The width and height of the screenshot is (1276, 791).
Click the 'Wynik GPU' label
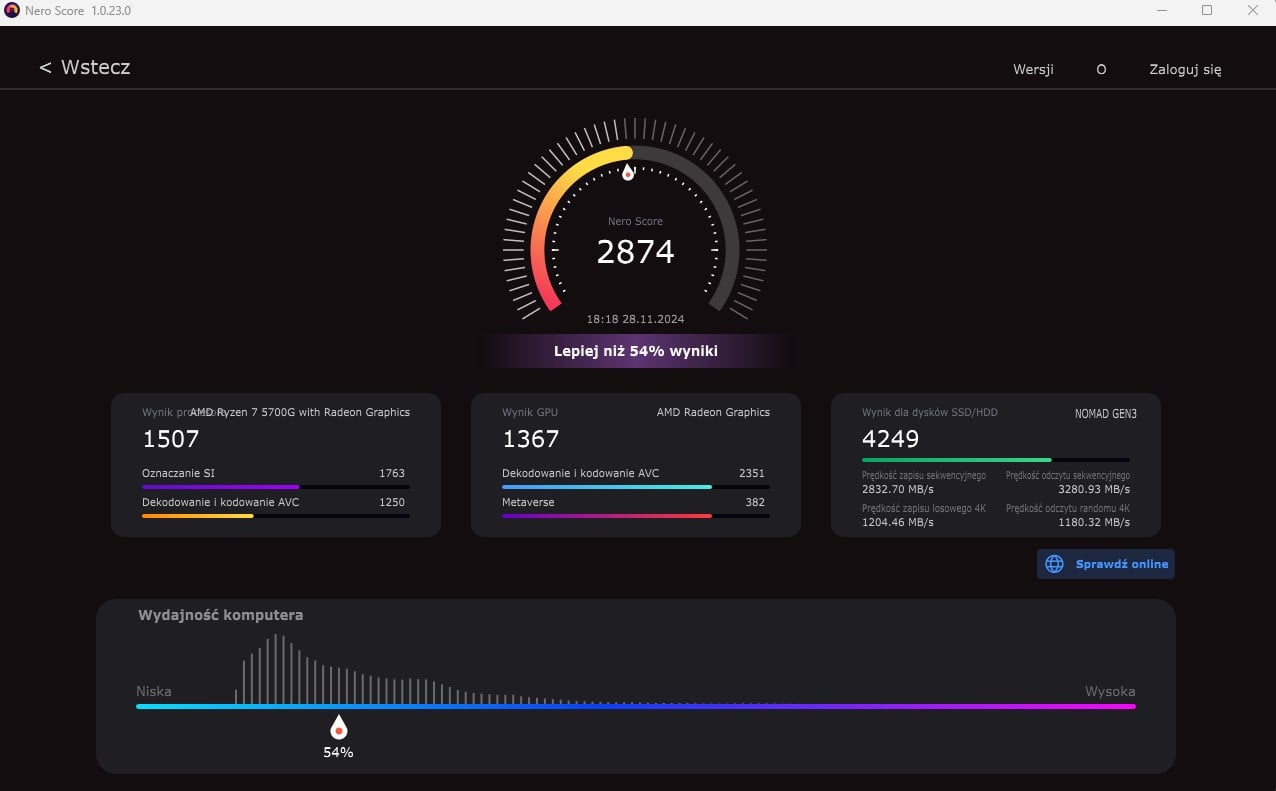(x=530, y=412)
